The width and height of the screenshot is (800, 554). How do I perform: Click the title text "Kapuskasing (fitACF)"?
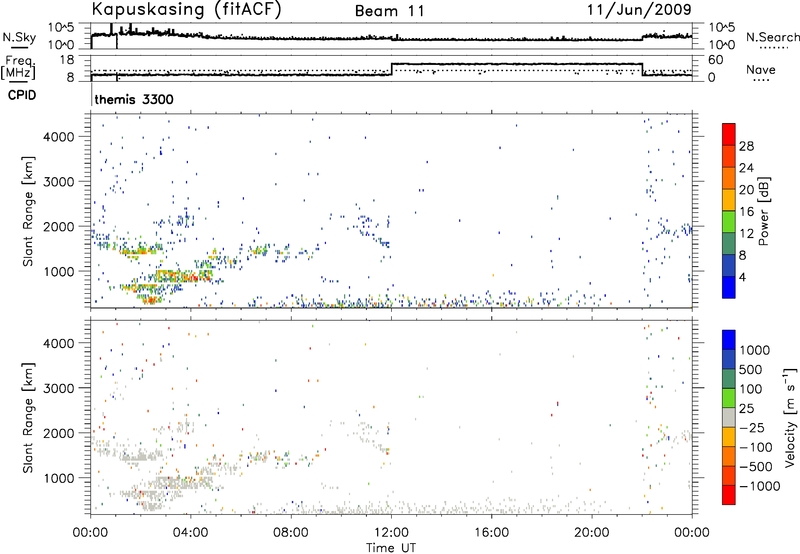(x=186, y=10)
